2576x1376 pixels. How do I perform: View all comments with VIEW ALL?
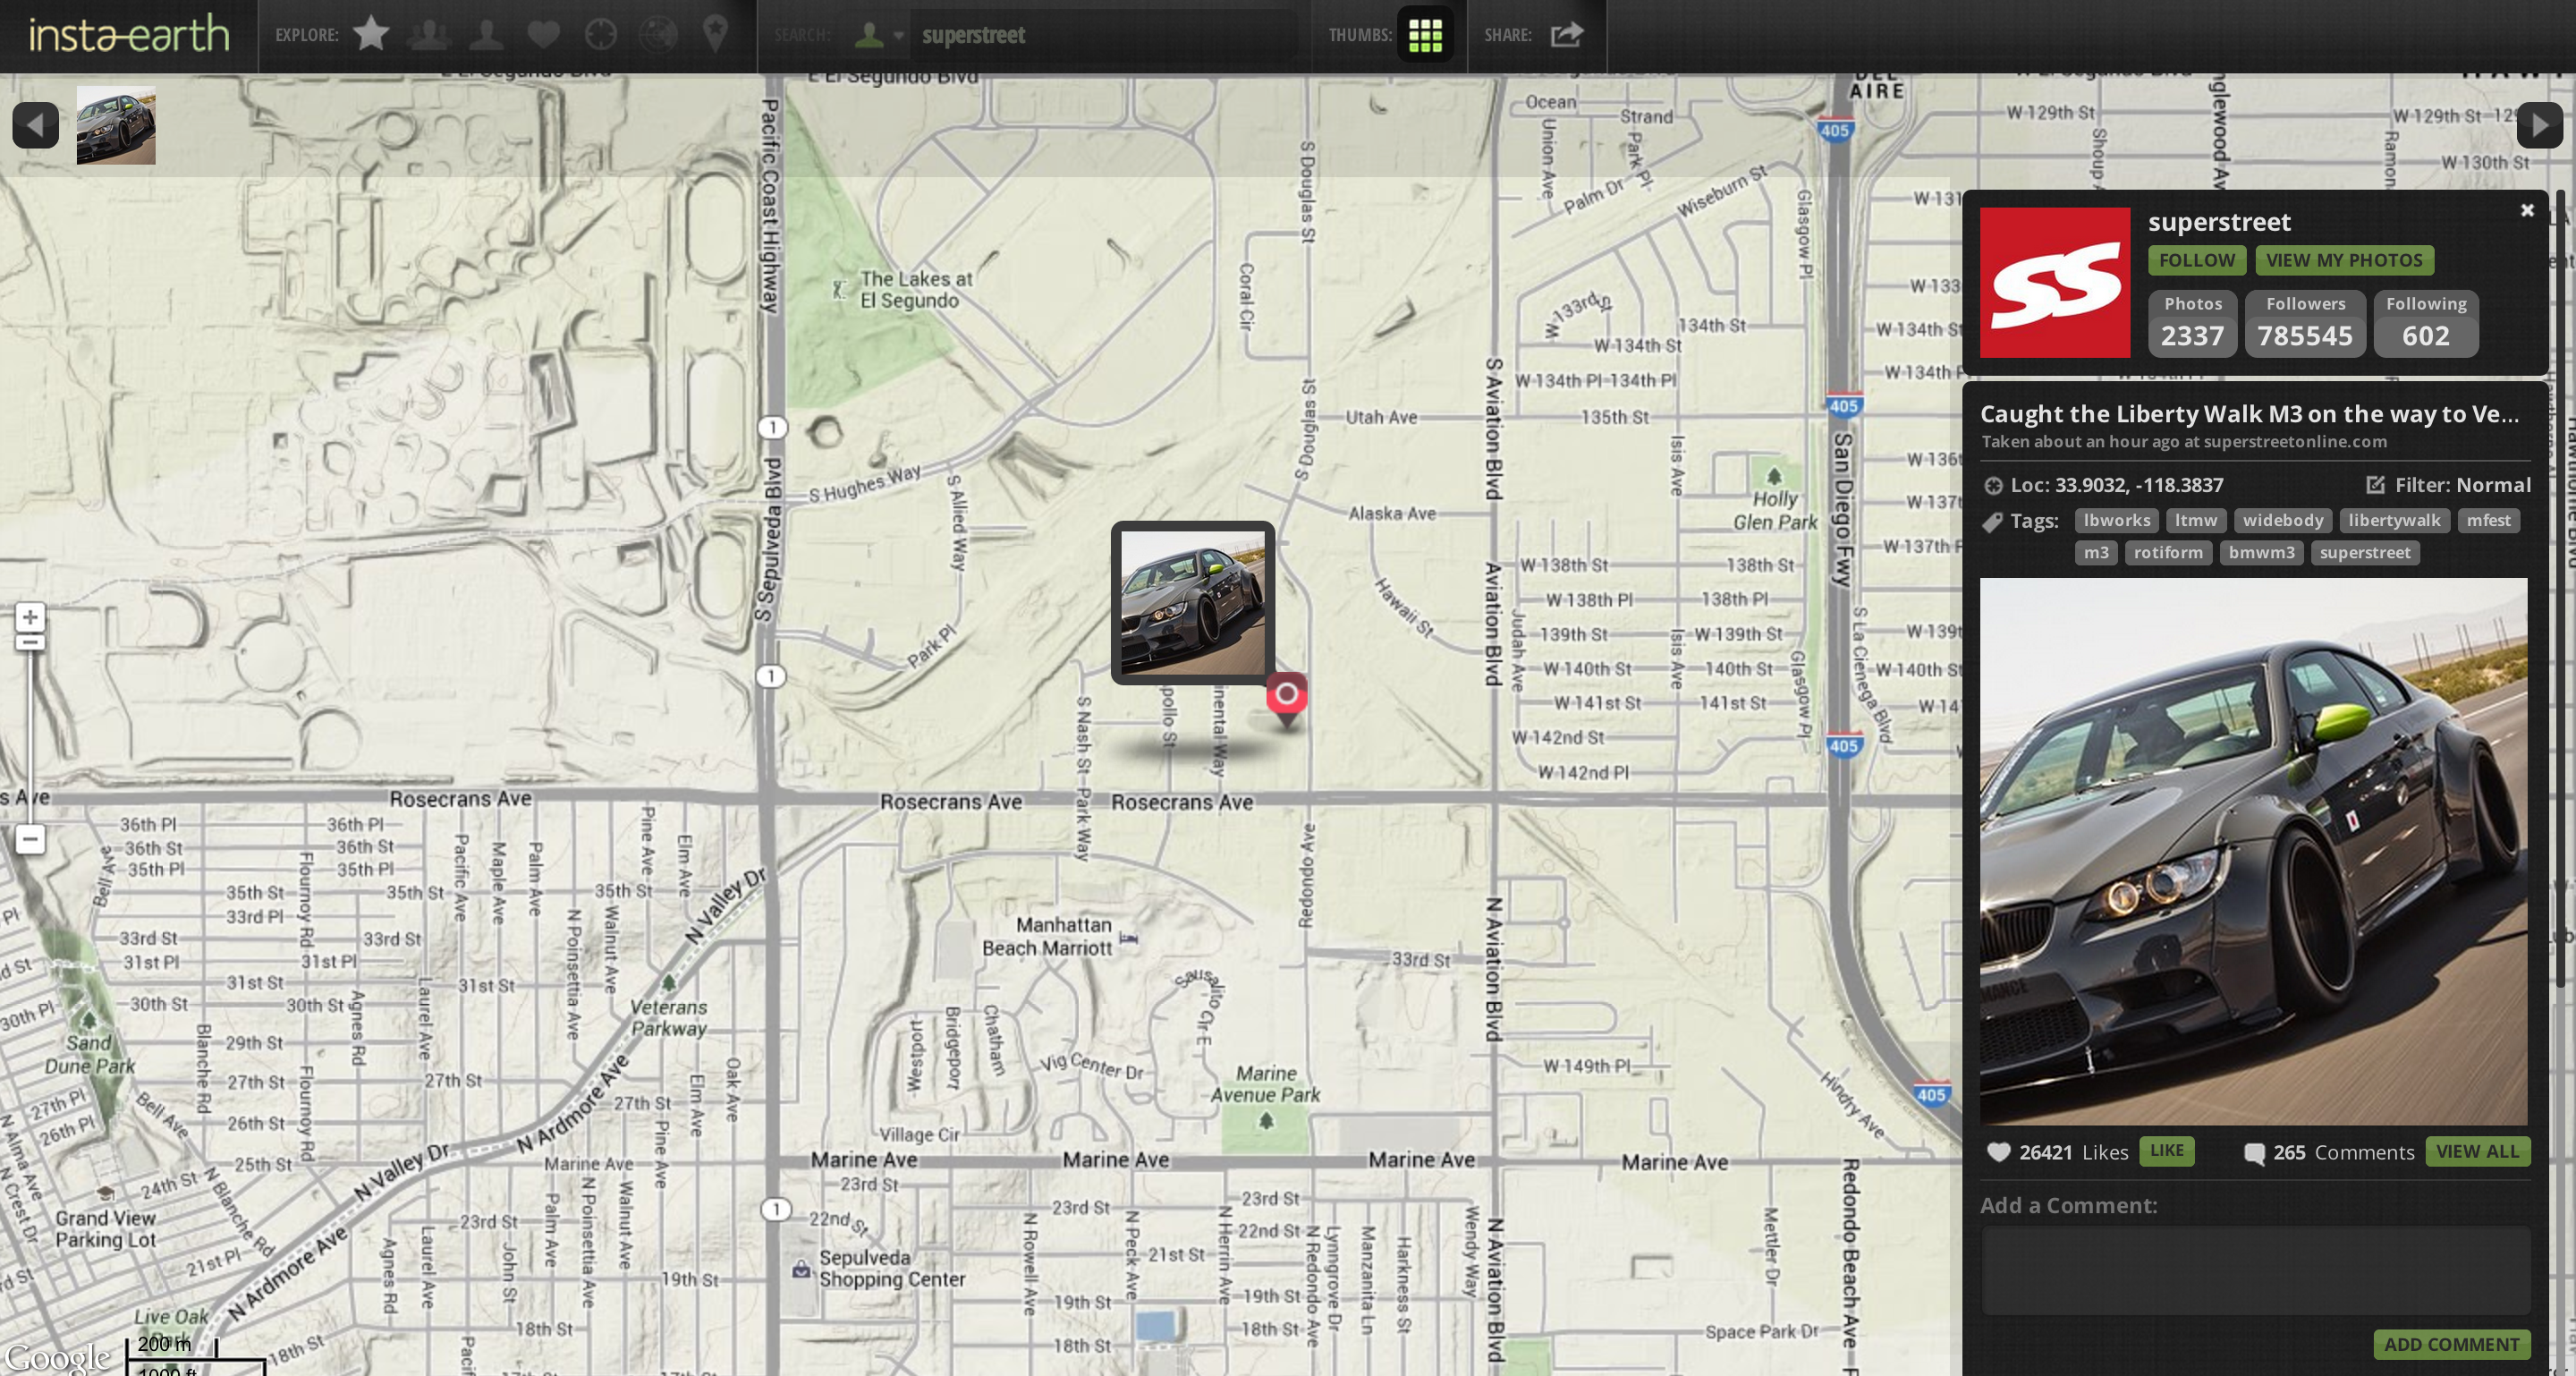pyautogui.click(x=2477, y=1151)
